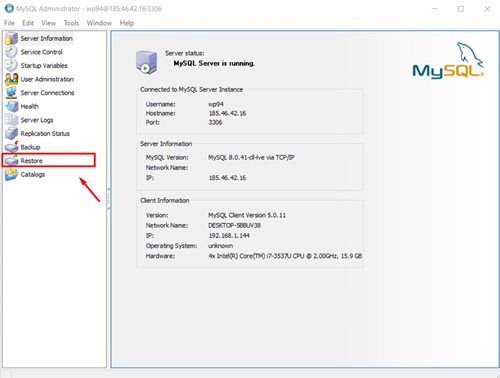Click the username value wp94

click(216, 104)
